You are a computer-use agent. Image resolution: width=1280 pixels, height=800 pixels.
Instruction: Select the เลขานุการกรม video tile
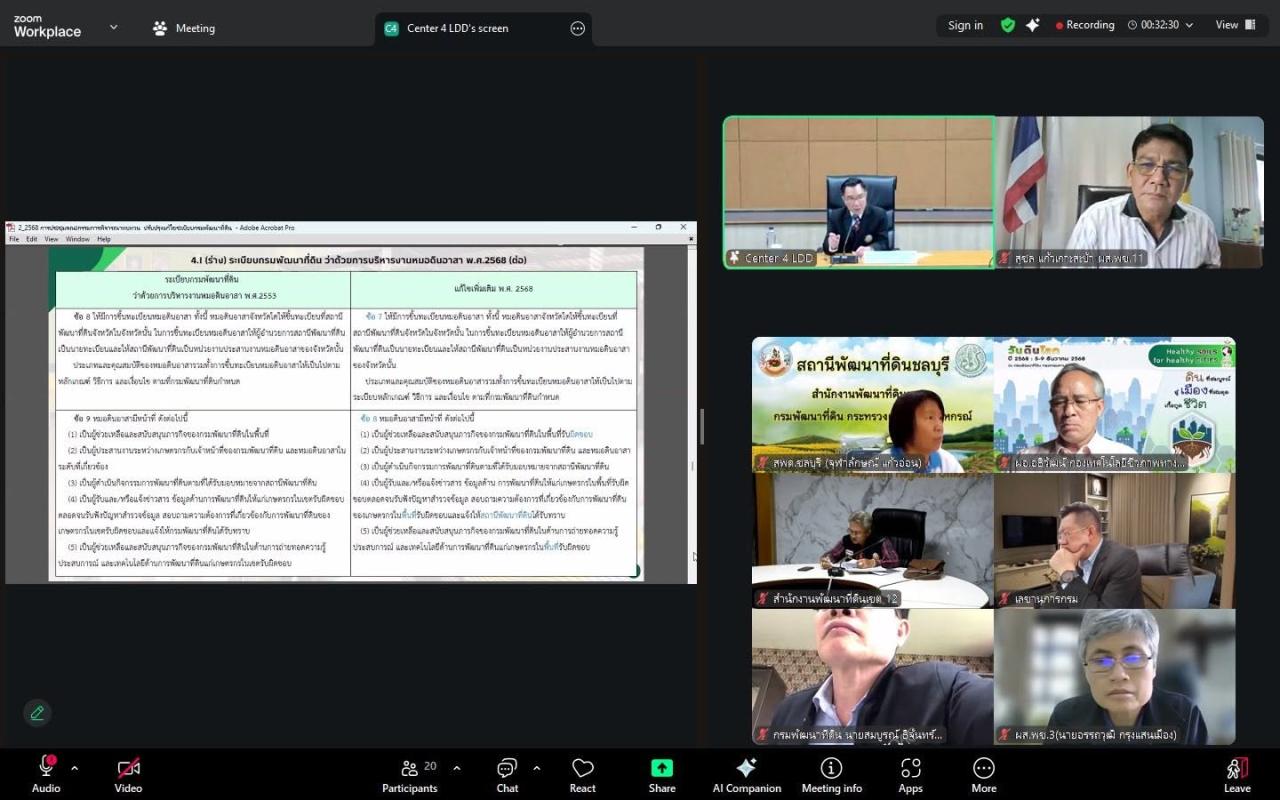(x=1114, y=540)
